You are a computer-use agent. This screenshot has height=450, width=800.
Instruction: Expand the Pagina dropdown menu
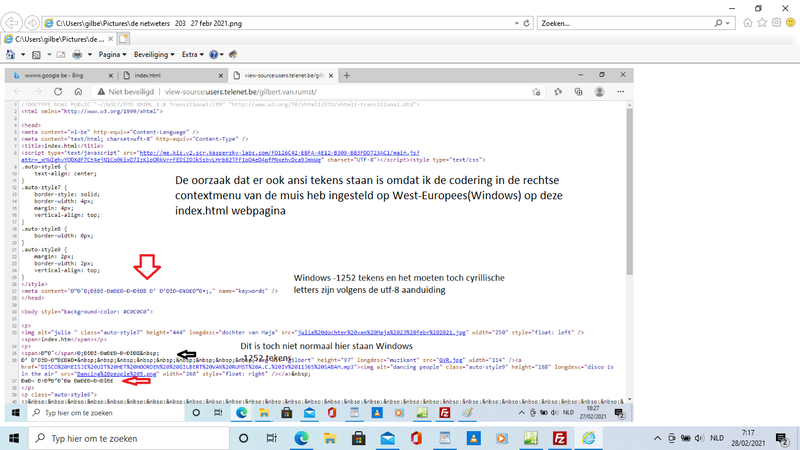click(114, 54)
